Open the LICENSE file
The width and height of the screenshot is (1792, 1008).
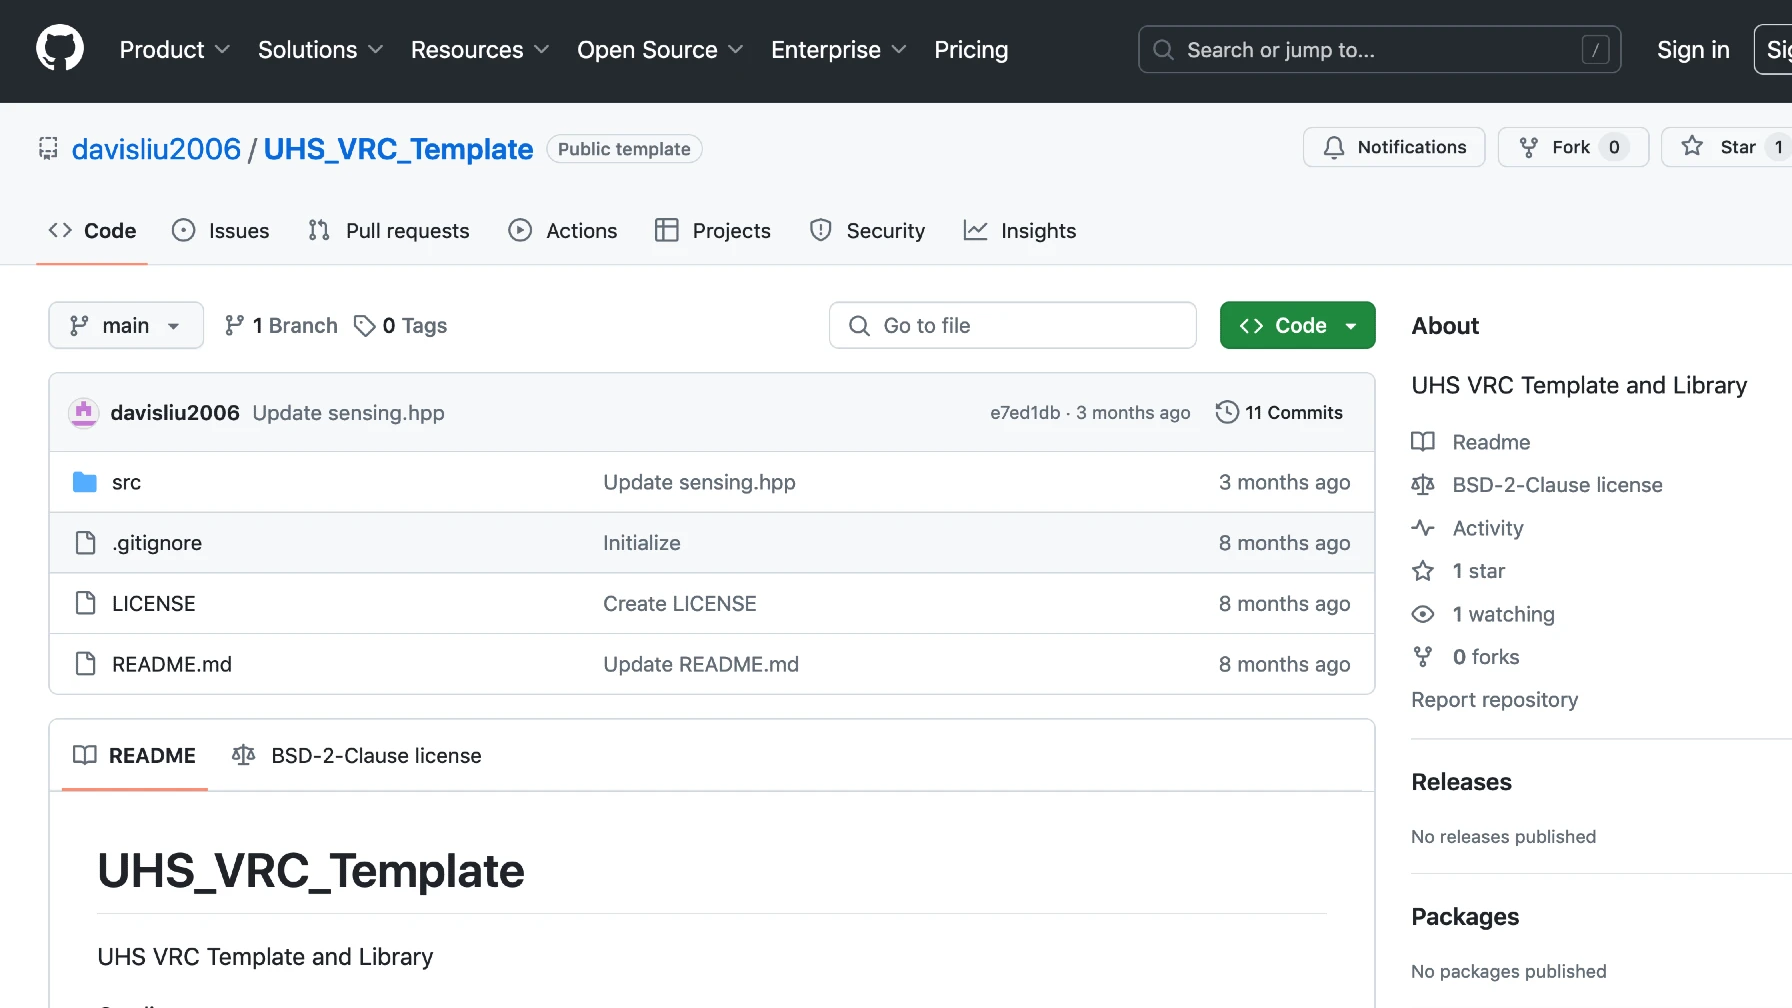154,603
